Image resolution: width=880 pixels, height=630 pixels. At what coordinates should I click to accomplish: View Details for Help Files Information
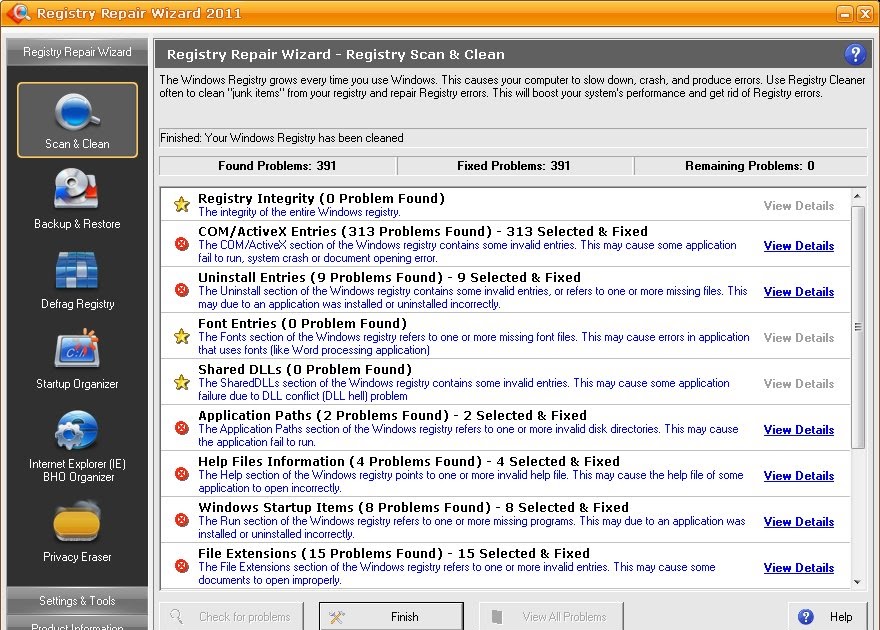(799, 476)
